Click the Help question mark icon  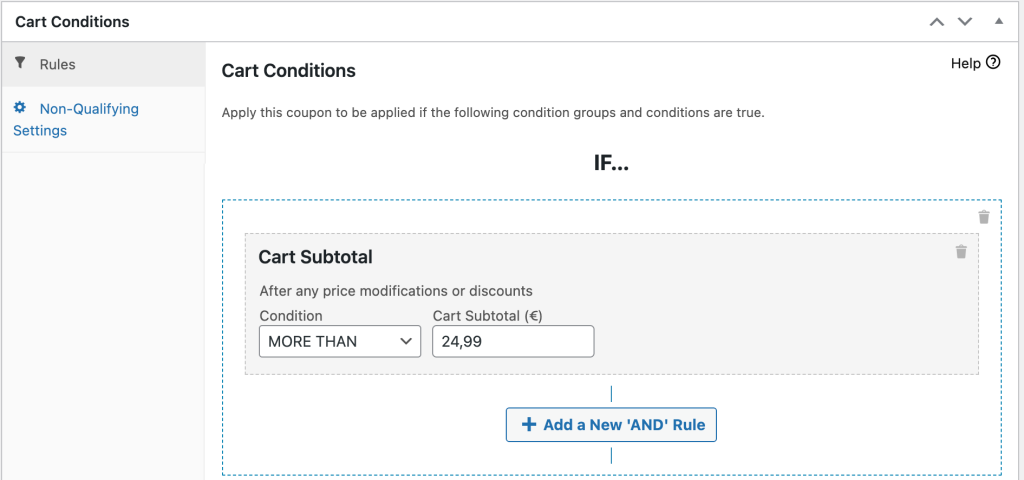pyautogui.click(x=993, y=63)
